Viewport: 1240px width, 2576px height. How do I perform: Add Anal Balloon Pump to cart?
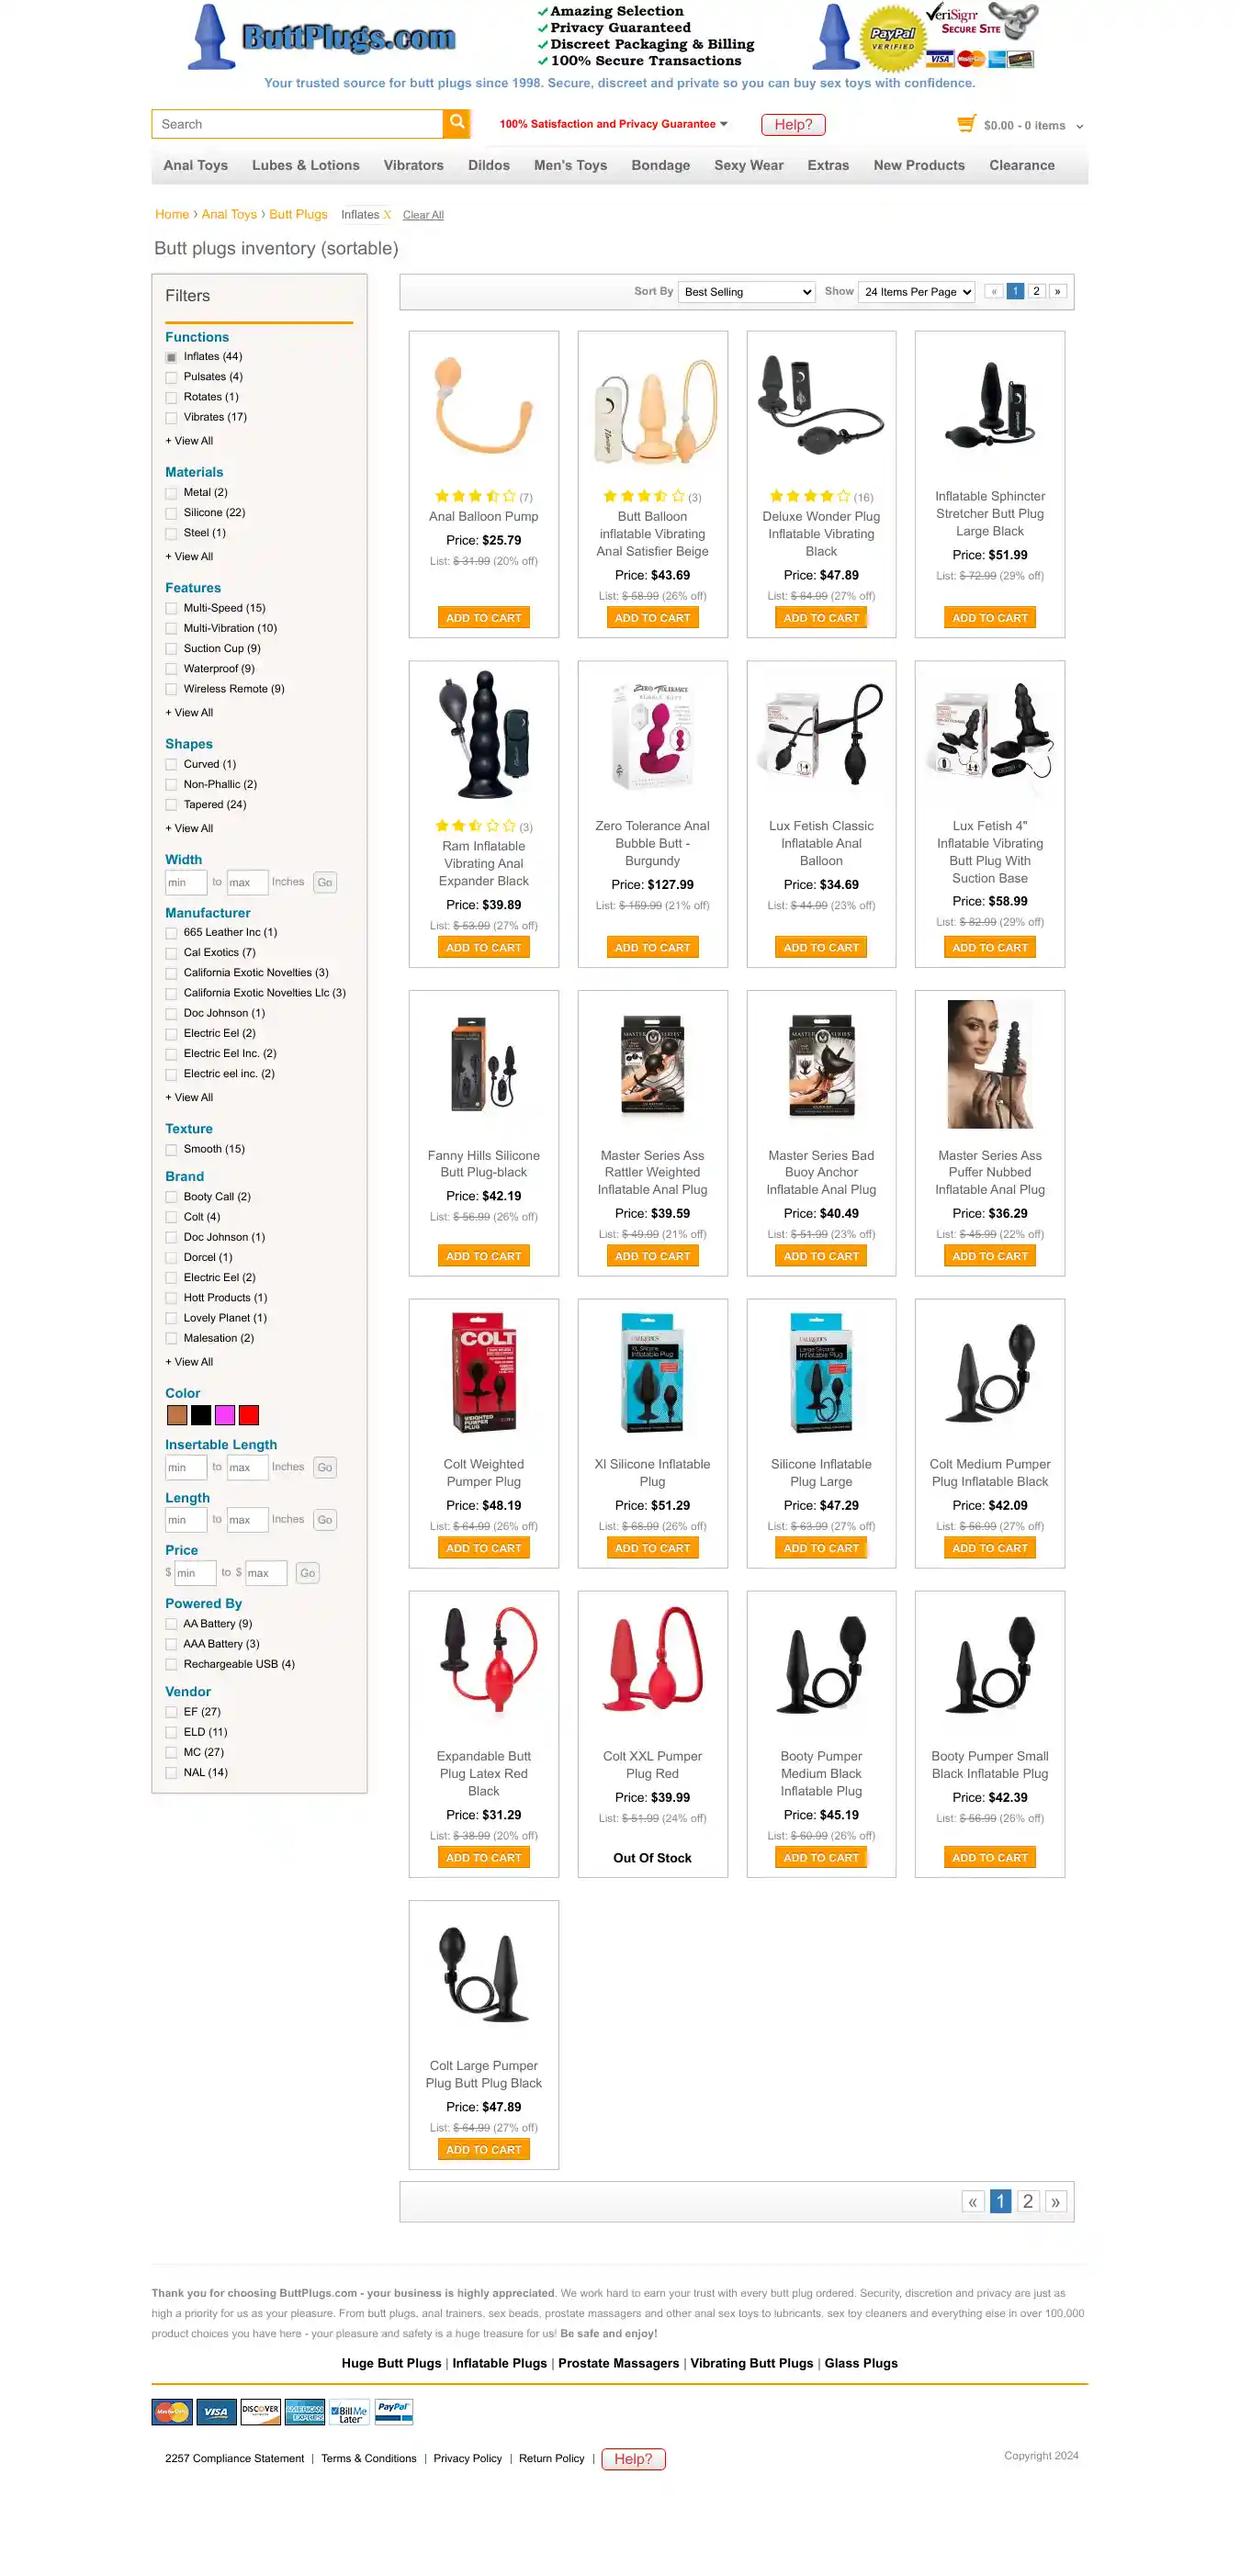483,618
